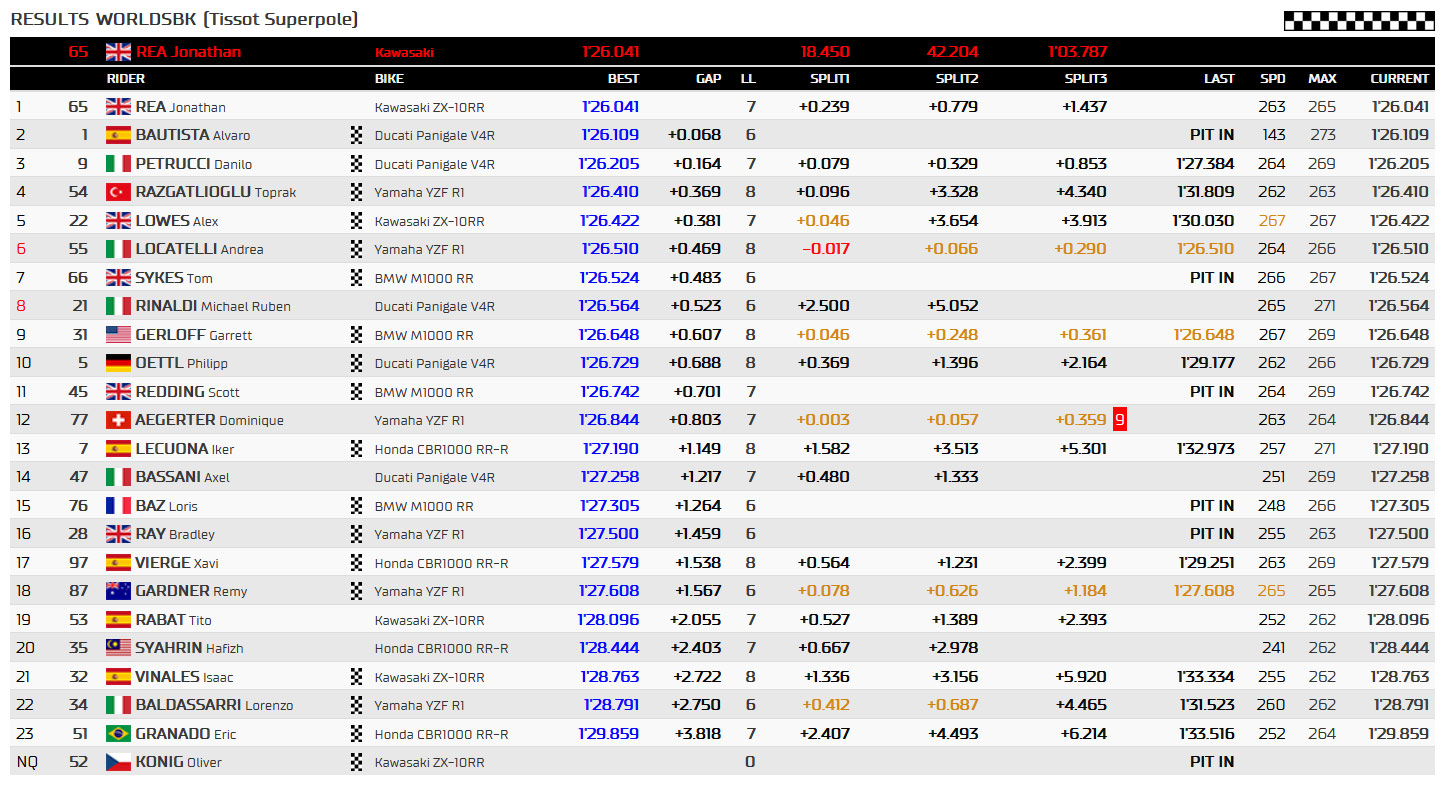Click the red 9 badge in AEGERTER row
The width and height of the screenshot is (1454, 792).
point(1120,420)
